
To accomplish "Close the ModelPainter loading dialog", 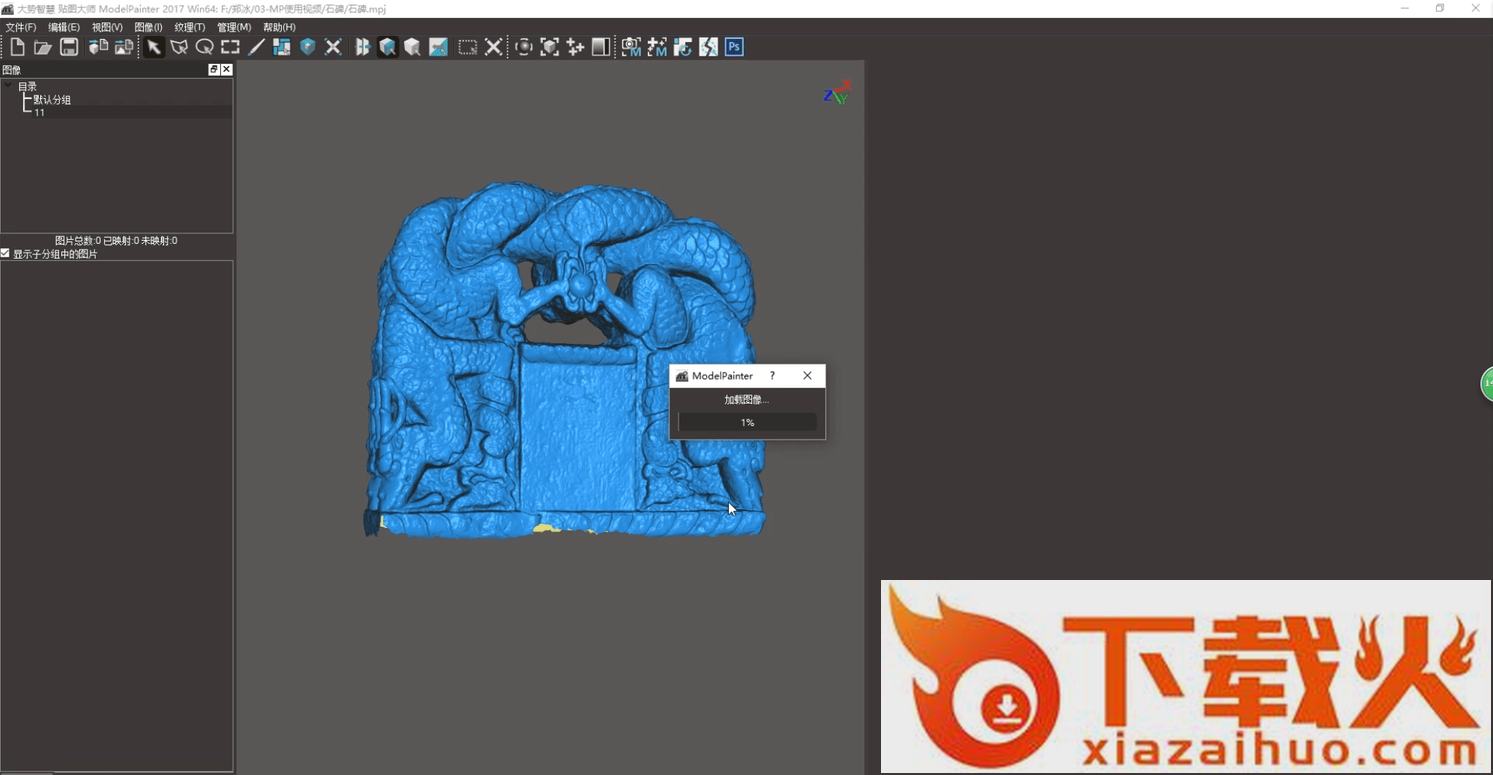I will tap(807, 376).
